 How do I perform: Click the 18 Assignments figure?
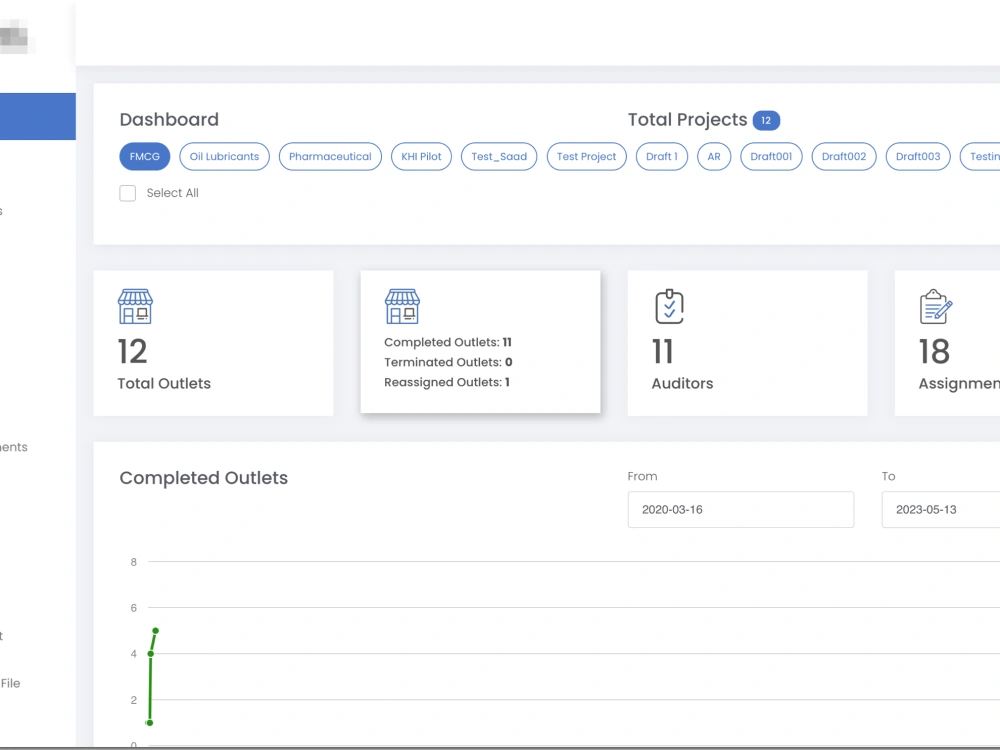point(934,351)
